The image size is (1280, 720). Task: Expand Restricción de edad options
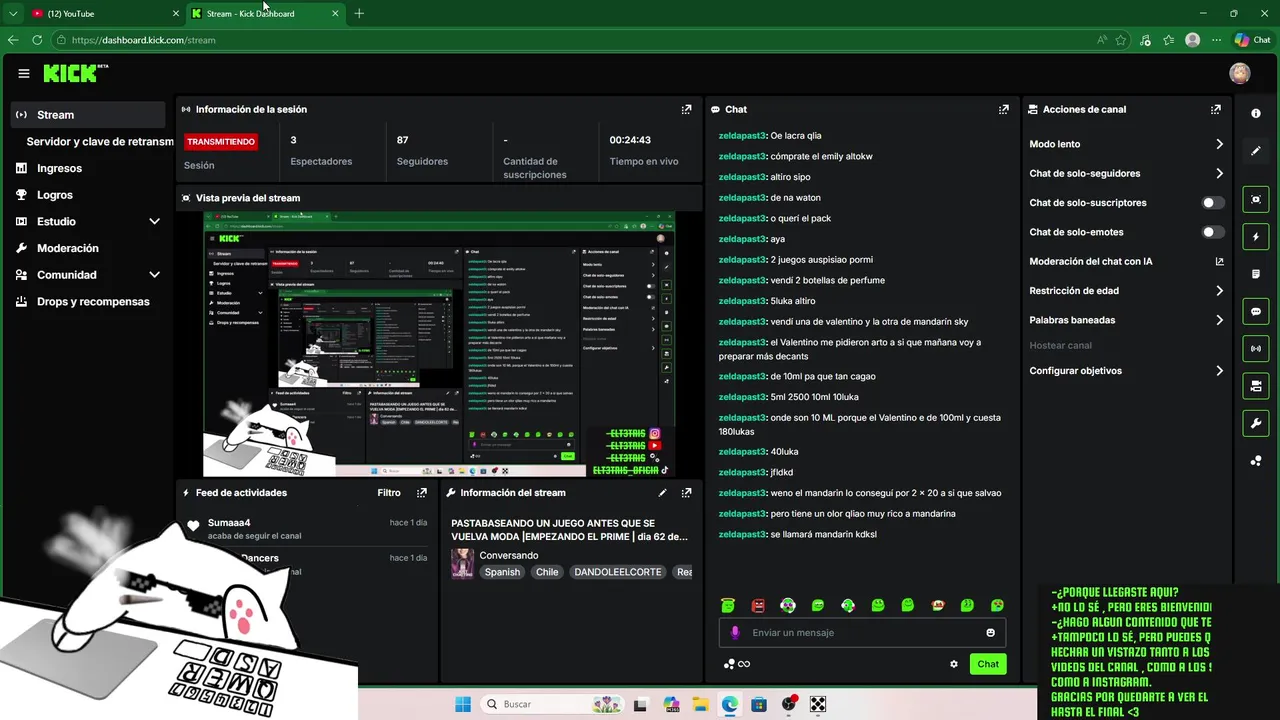pyautogui.click(x=1219, y=291)
